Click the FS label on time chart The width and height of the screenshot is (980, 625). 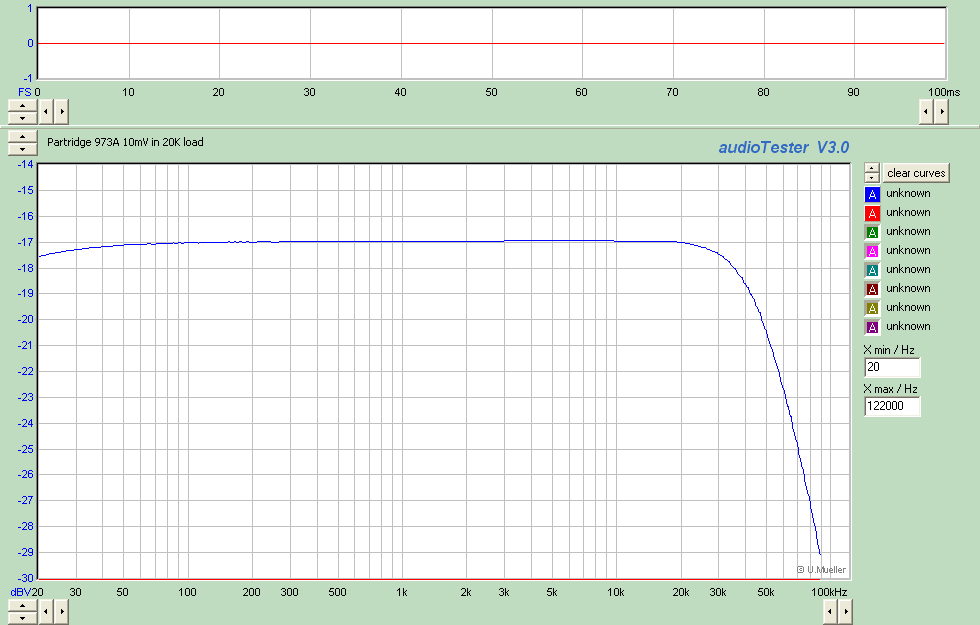[24, 92]
